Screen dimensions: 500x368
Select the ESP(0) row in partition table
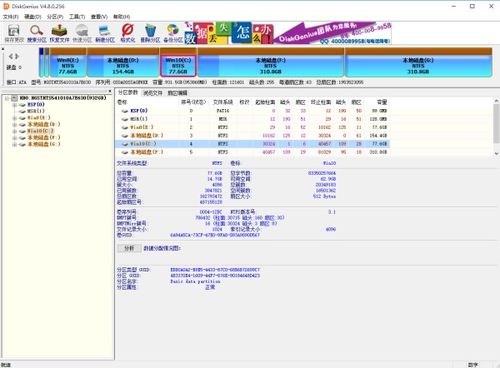pyautogui.click(x=252, y=111)
